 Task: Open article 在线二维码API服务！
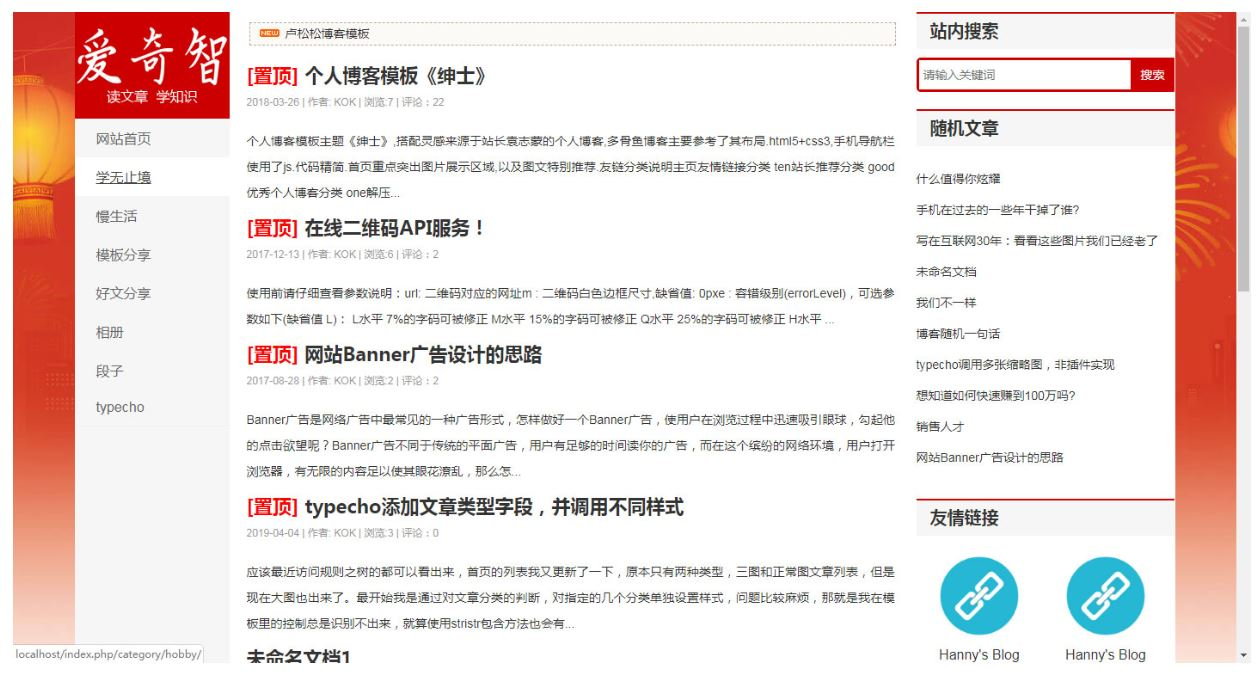click(x=366, y=228)
